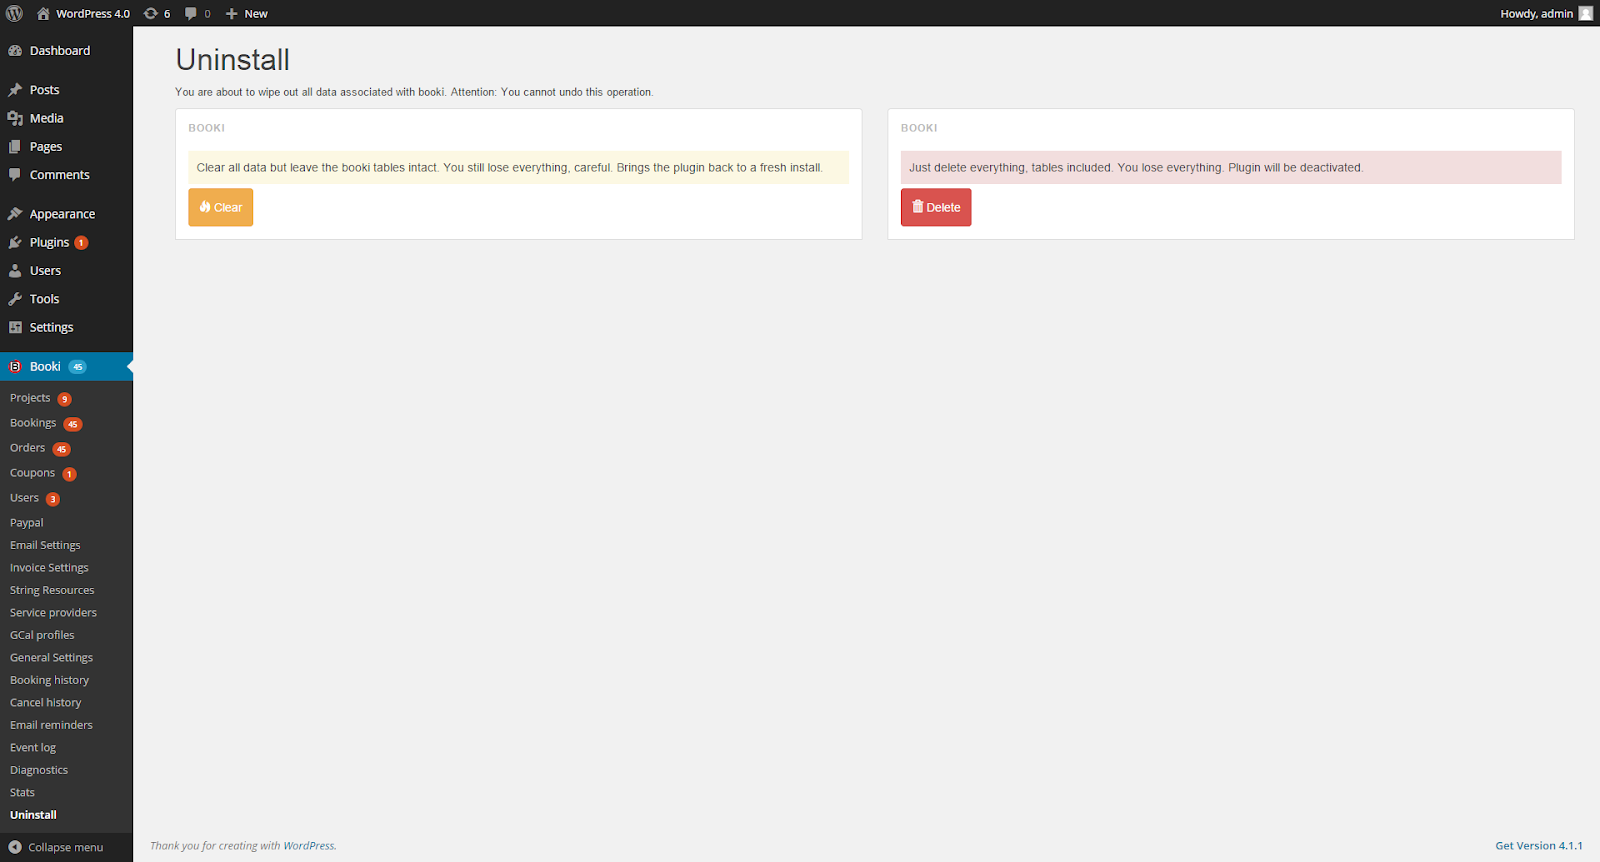Open Orders submenu item
Image resolution: width=1600 pixels, height=862 pixels.
tap(28, 448)
